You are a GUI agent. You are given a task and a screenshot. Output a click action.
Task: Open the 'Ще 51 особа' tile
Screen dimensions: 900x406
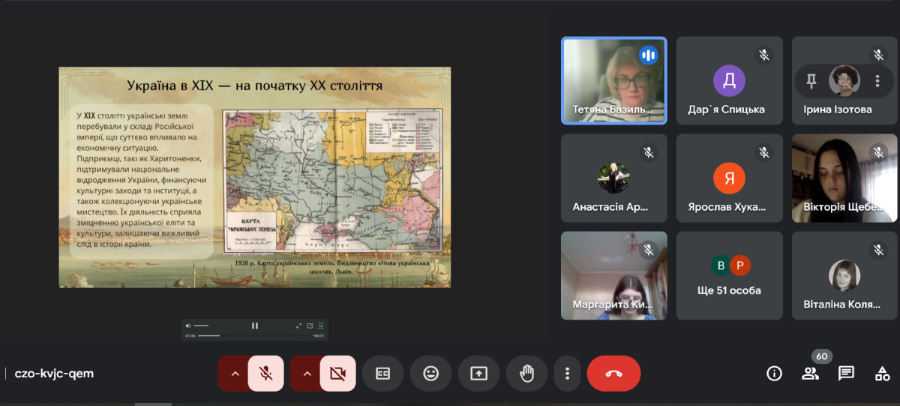tap(729, 276)
